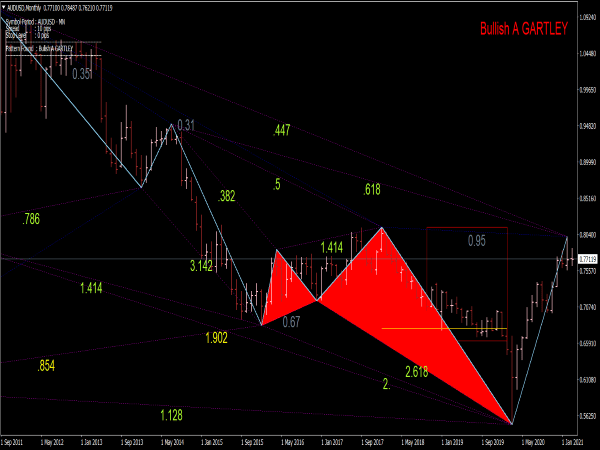Click price level 0.89990 on the axis
The width and height of the screenshot is (600, 450).
(588, 163)
